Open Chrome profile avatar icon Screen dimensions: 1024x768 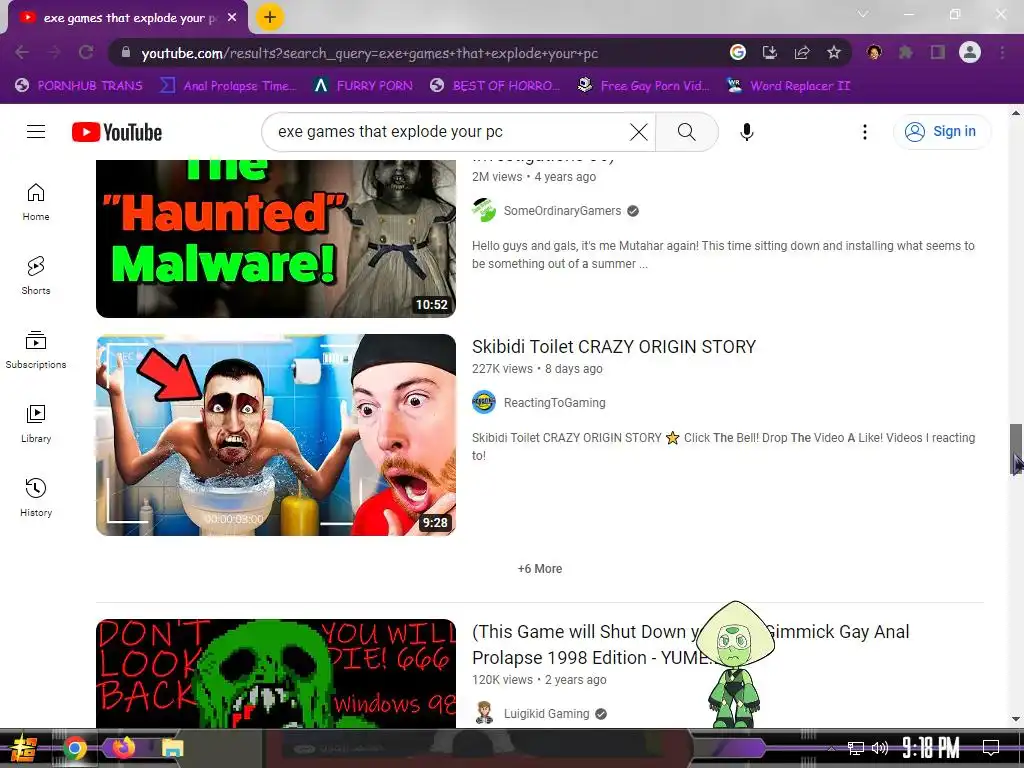tap(970, 52)
